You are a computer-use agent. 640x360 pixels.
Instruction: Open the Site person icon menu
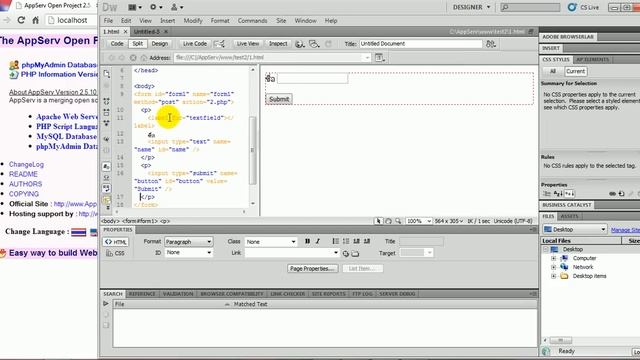click(176, 7)
